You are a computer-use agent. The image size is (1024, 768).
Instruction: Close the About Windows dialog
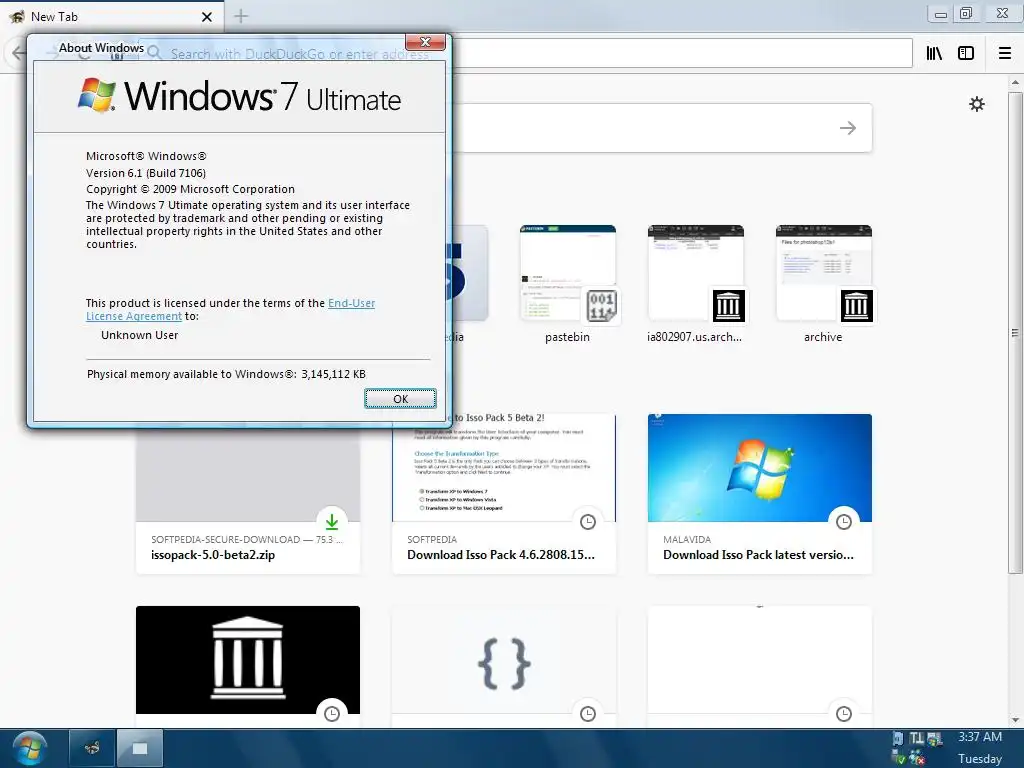[x=425, y=42]
